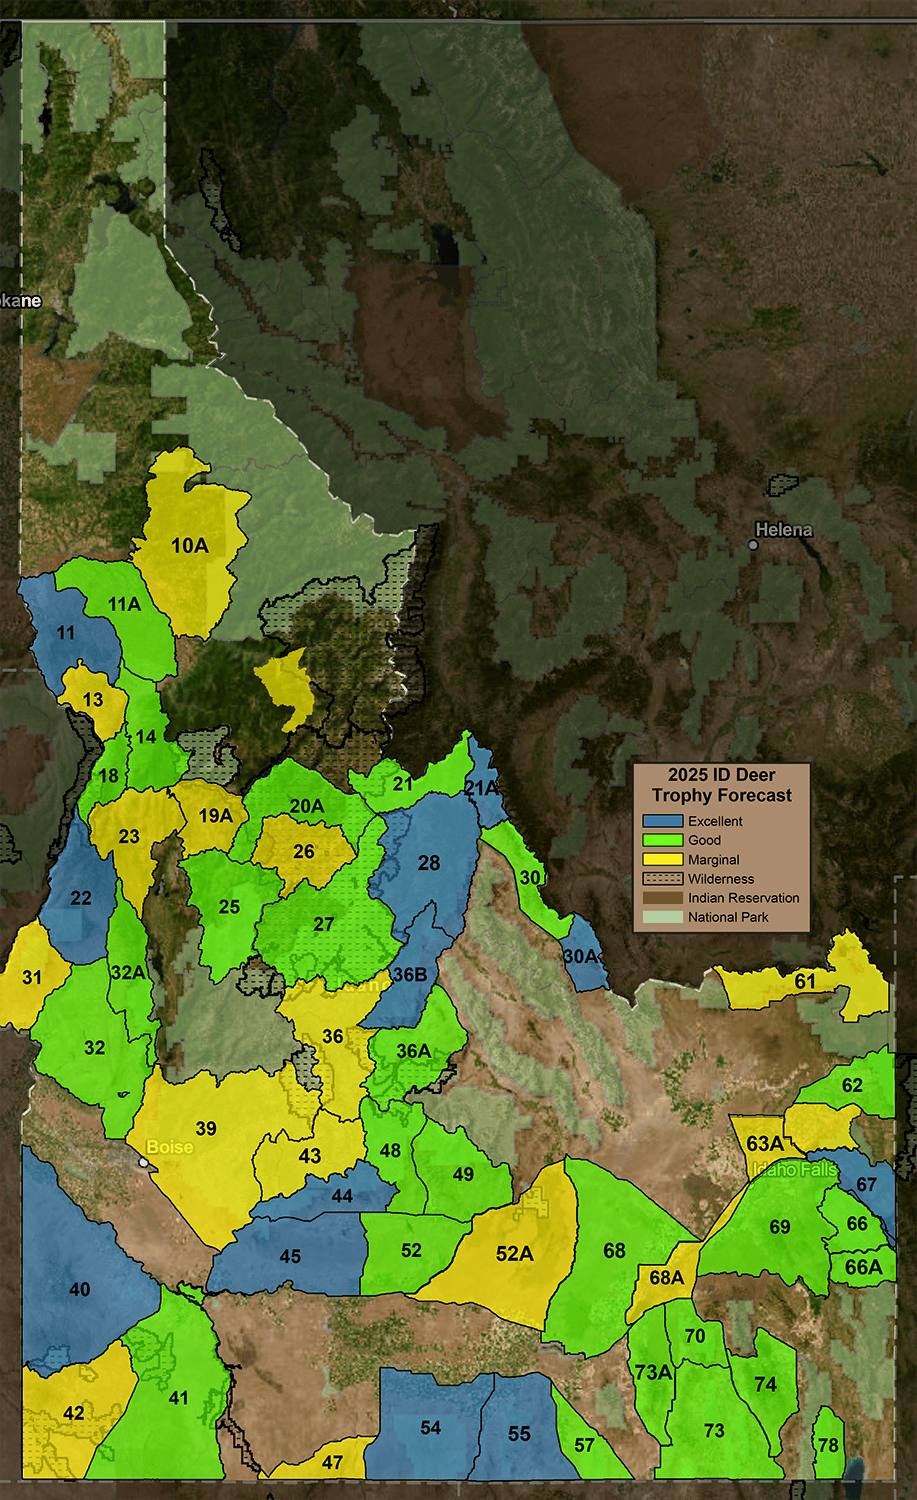Image resolution: width=917 pixels, height=1500 pixels.
Task: Select hunting unit 39
Action: click(206, 1129)
